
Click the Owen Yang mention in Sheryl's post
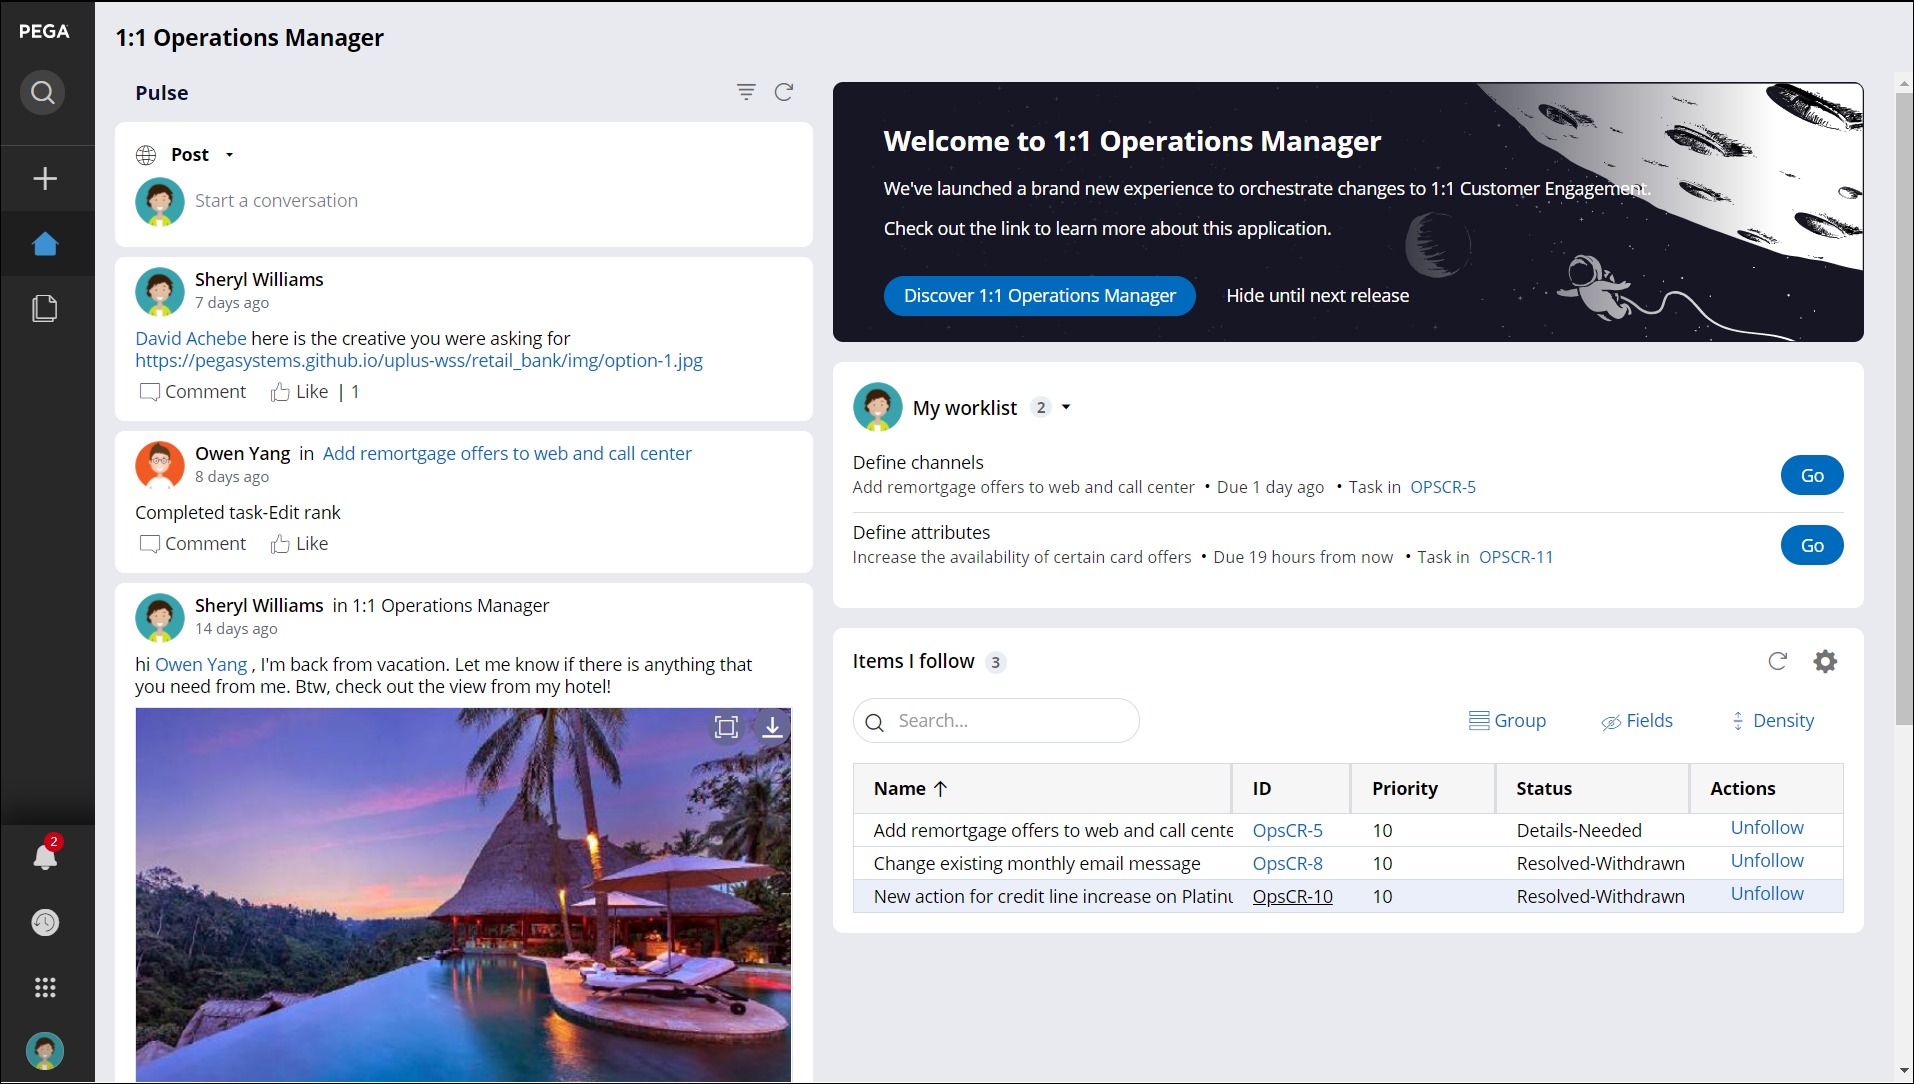coord(201,664)
